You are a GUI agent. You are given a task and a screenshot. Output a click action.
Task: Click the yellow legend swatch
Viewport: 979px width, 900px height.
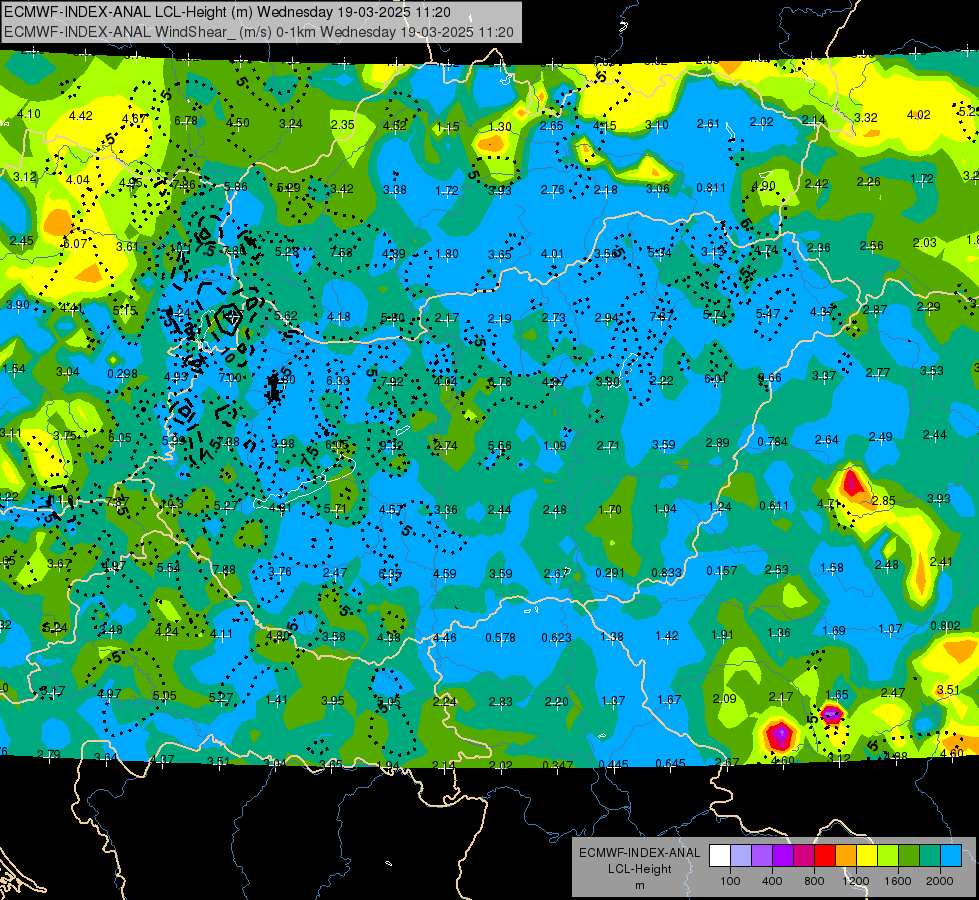[867, 855]
